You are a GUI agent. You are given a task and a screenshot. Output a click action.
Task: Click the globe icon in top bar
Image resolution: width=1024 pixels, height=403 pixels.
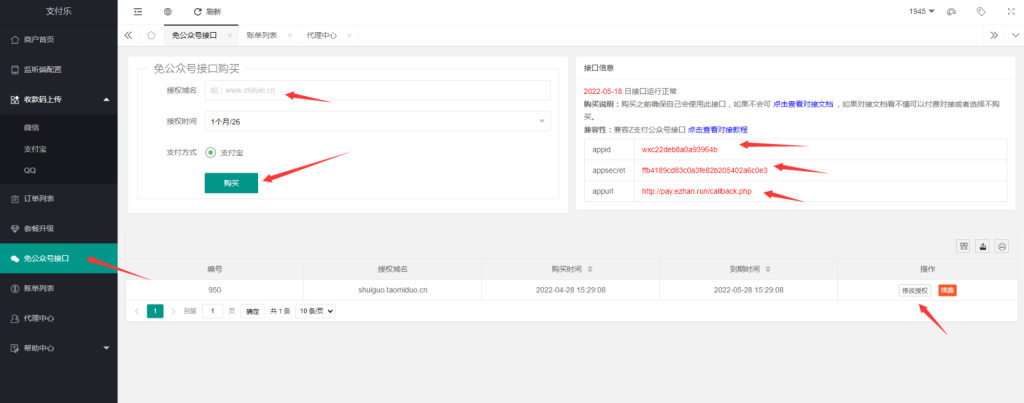[168, 11]
